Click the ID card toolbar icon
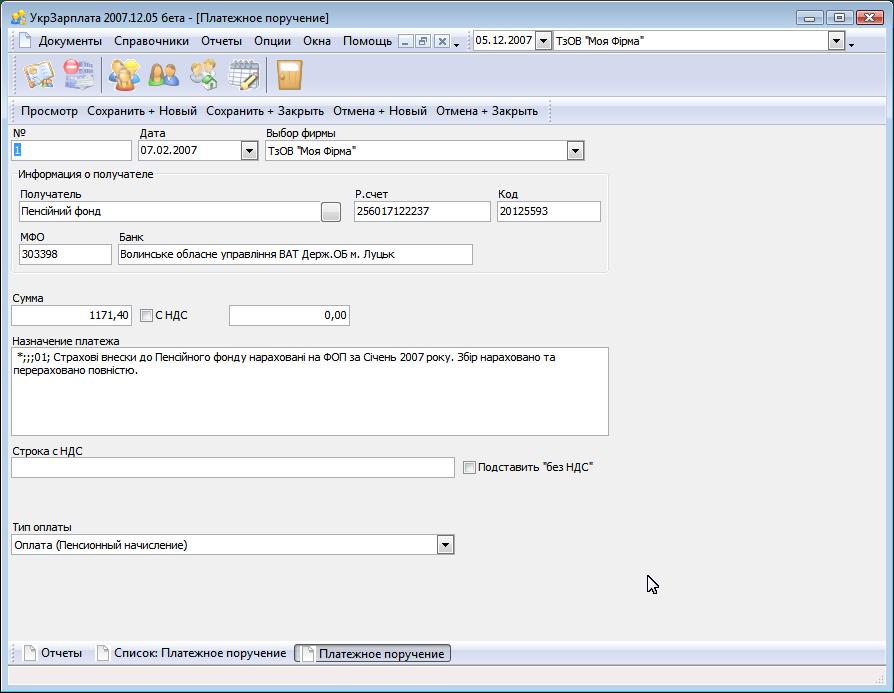The height and width of the screenshot is (693, 894). click(39, 75)
